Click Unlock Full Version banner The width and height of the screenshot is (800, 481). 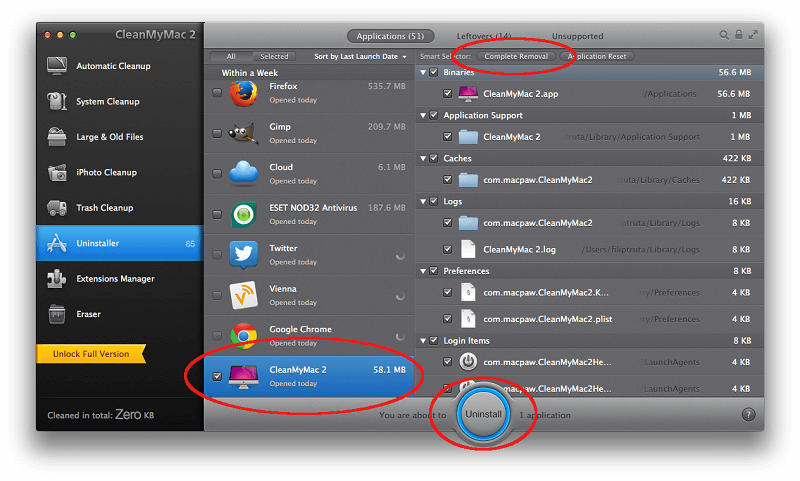point(91,354)
